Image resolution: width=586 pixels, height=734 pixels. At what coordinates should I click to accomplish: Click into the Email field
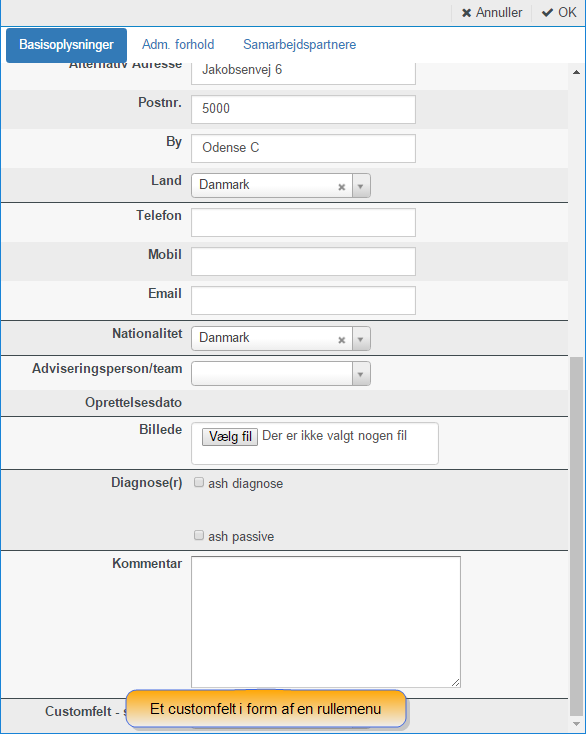pyautogui.click(x=303, y=301)
